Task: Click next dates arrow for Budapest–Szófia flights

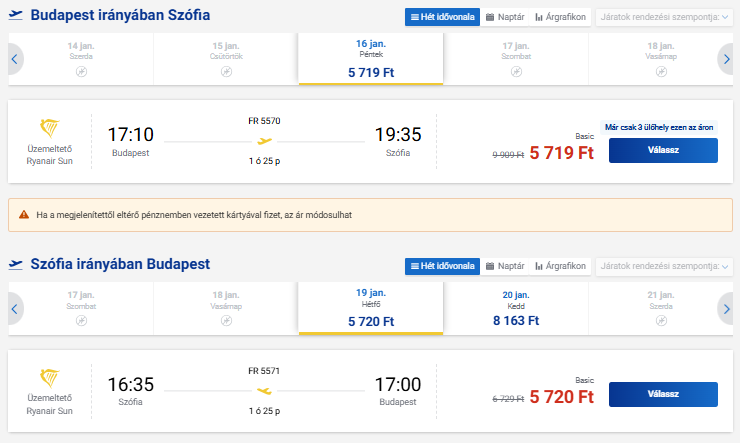Action: [x=726, y=60]
